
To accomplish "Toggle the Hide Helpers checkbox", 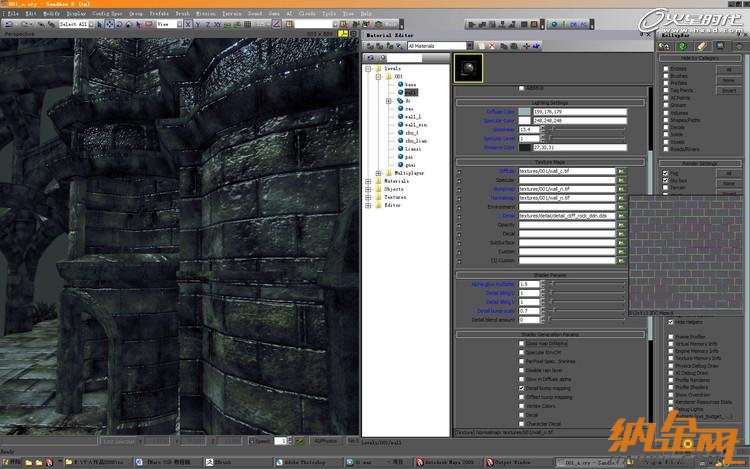I will tap(671, 321).
